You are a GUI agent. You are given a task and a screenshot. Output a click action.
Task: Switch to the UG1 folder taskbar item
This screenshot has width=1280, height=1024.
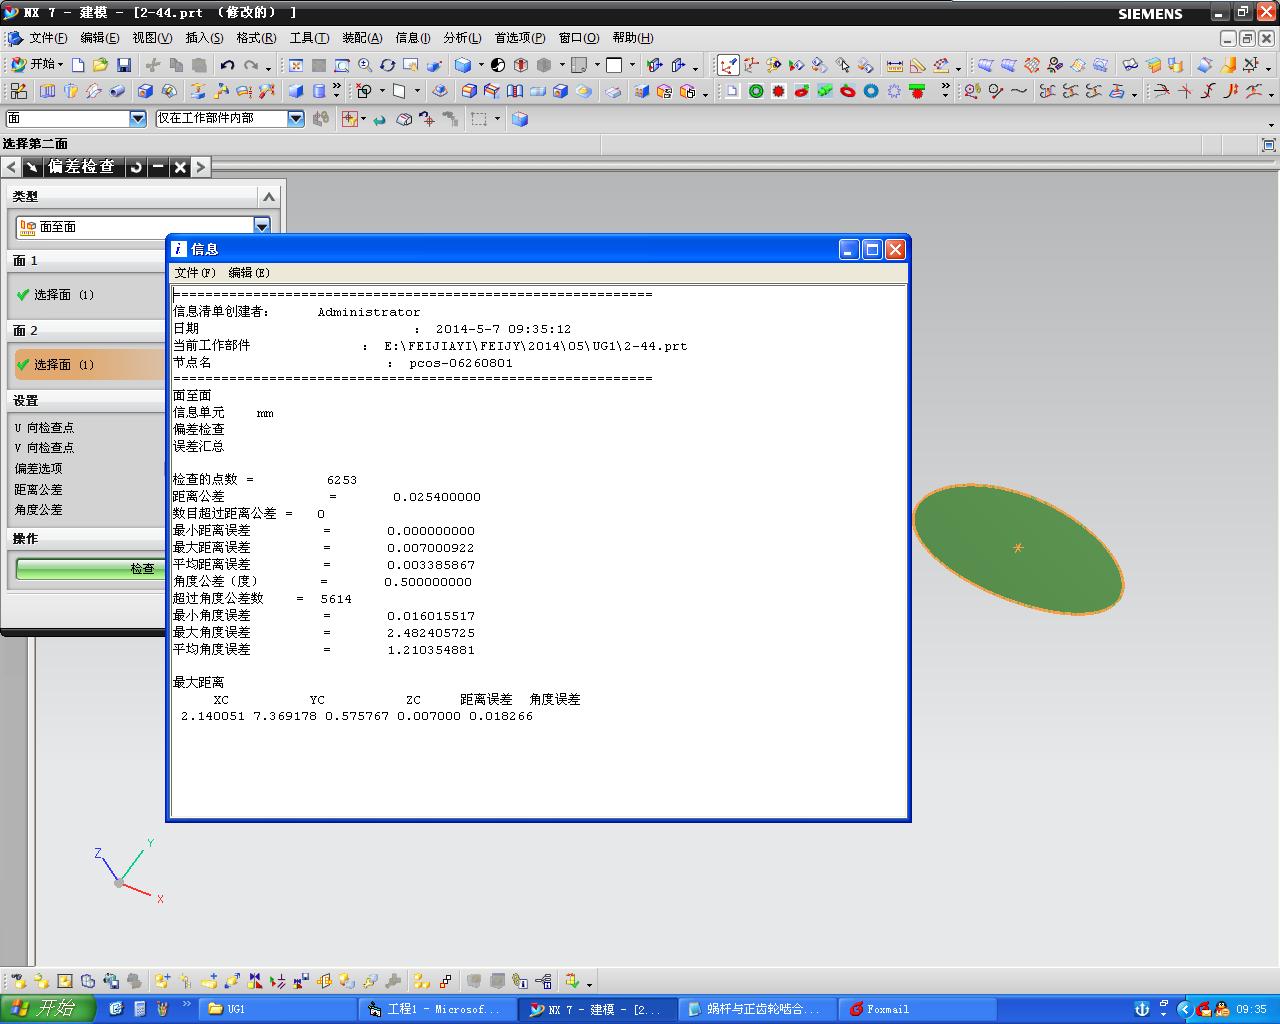pos(277,1009)
